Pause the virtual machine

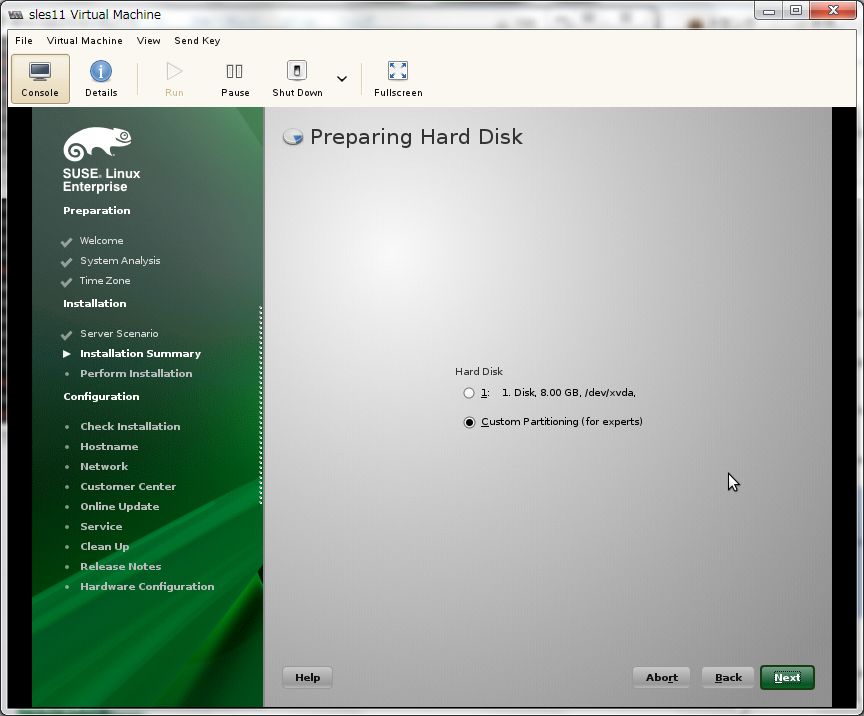click(235, 79)
